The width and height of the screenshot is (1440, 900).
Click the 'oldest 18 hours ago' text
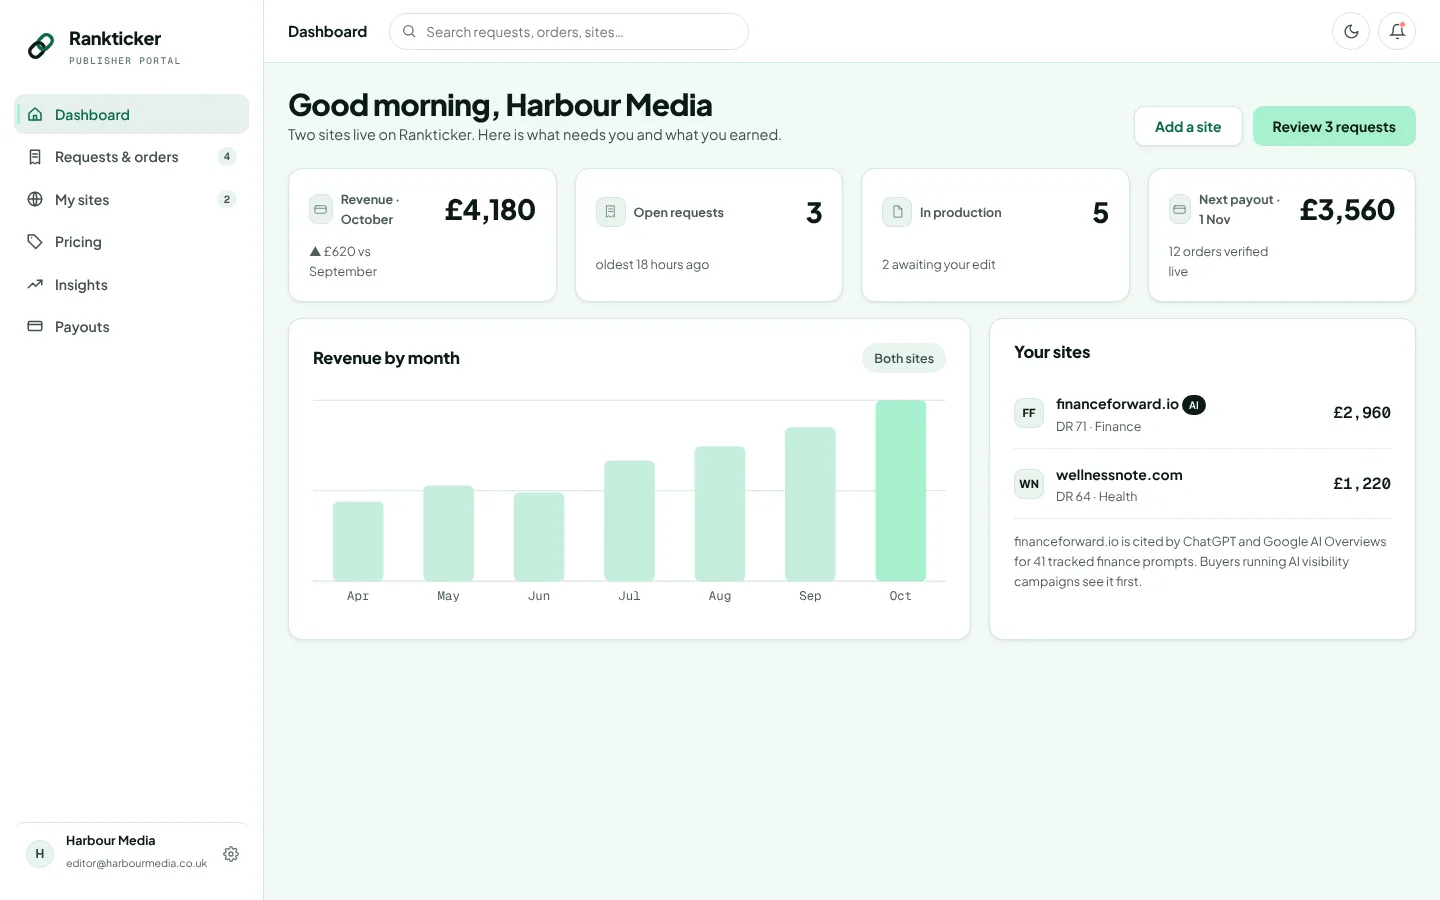tap(652, 265)
